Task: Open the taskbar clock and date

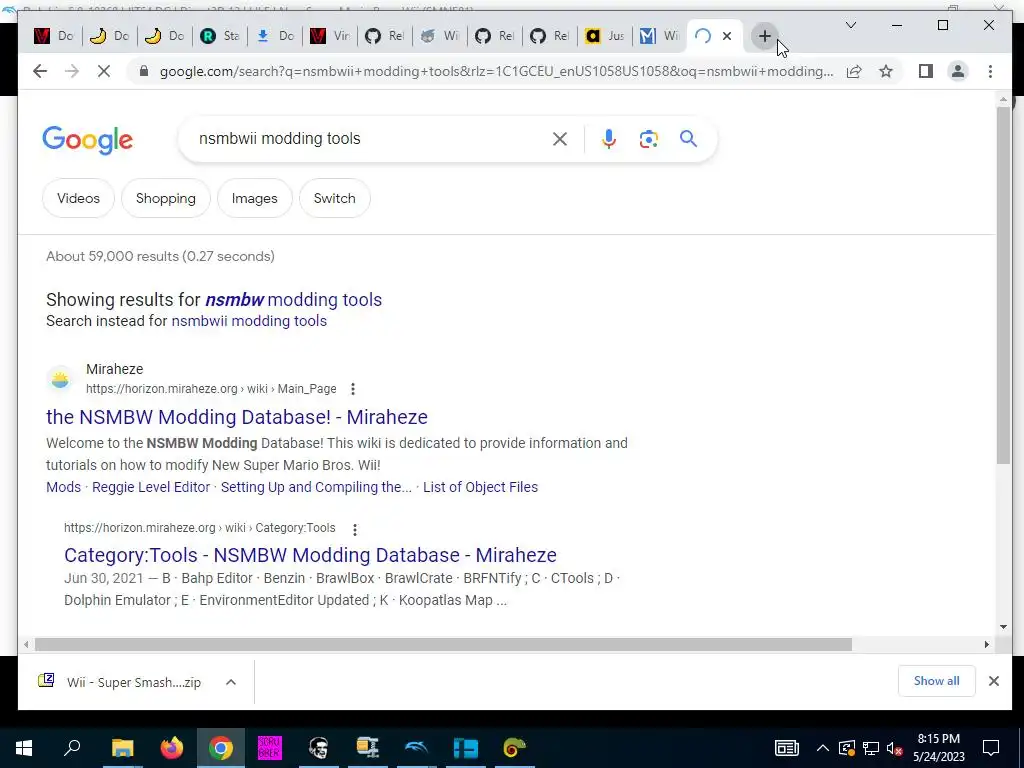Action: point(938,748)
